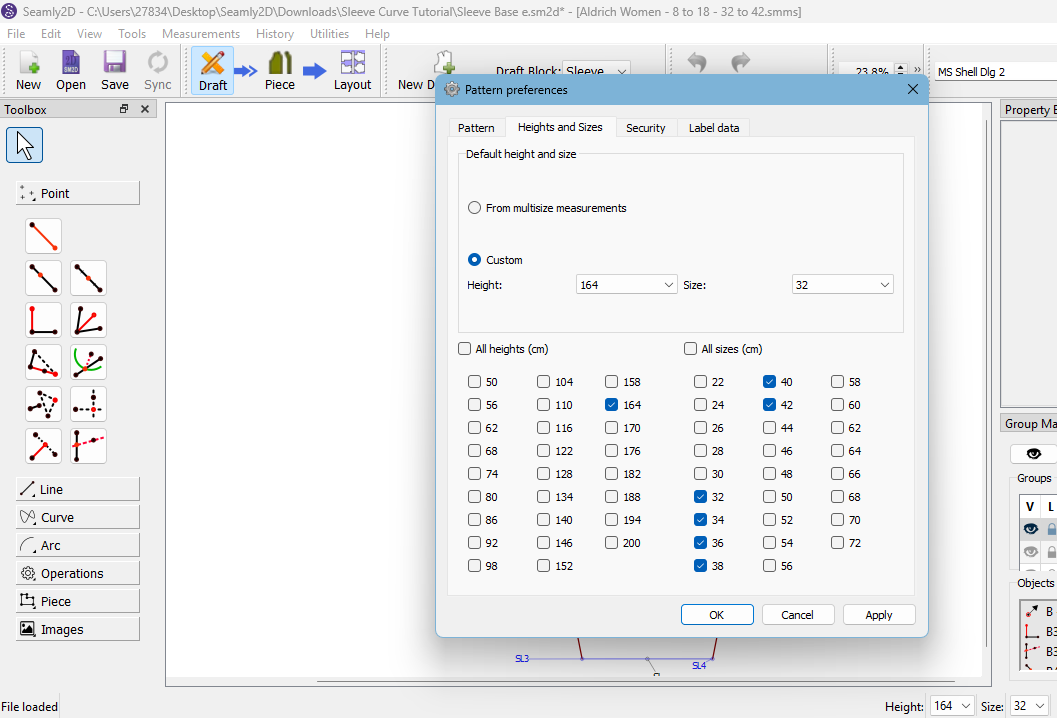Select the point along line tool
The height and width of the screenshot is (718, 1057).
43,278
